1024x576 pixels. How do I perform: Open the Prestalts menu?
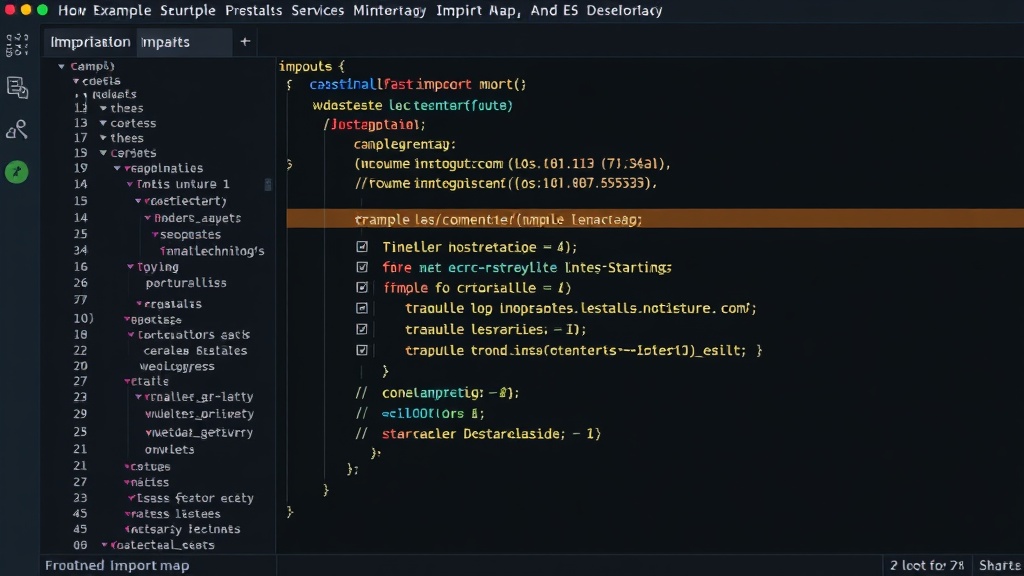(253, 10)
